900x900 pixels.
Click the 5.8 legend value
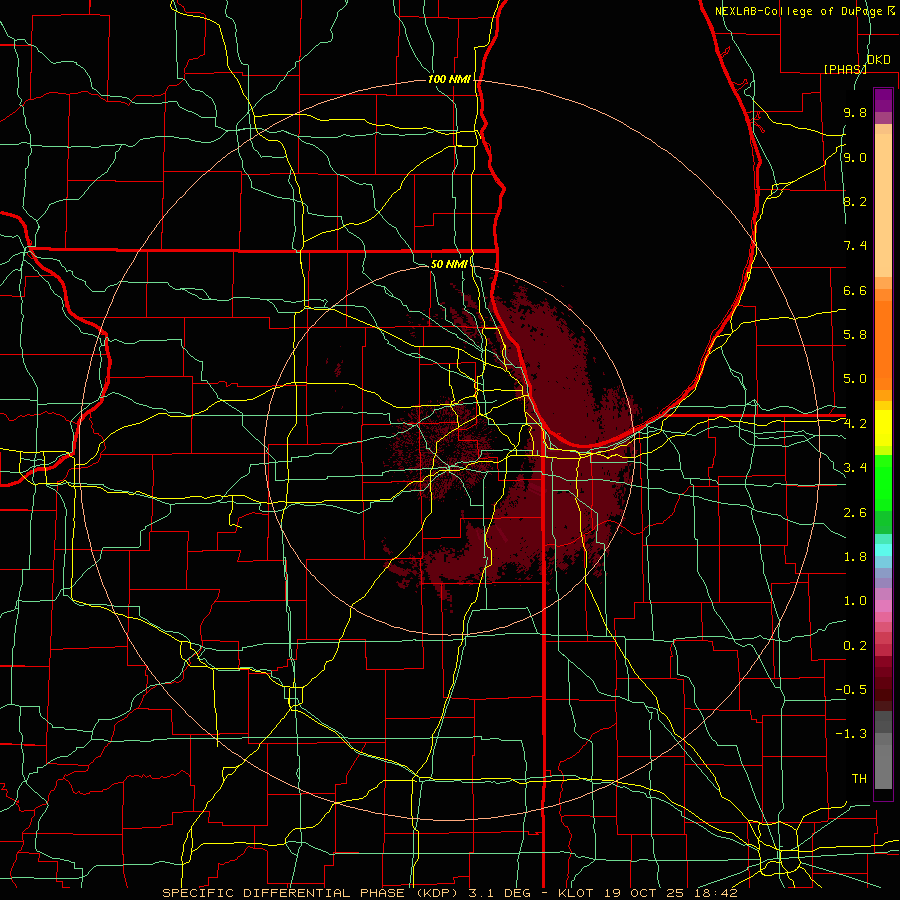(x=855, y=335)
